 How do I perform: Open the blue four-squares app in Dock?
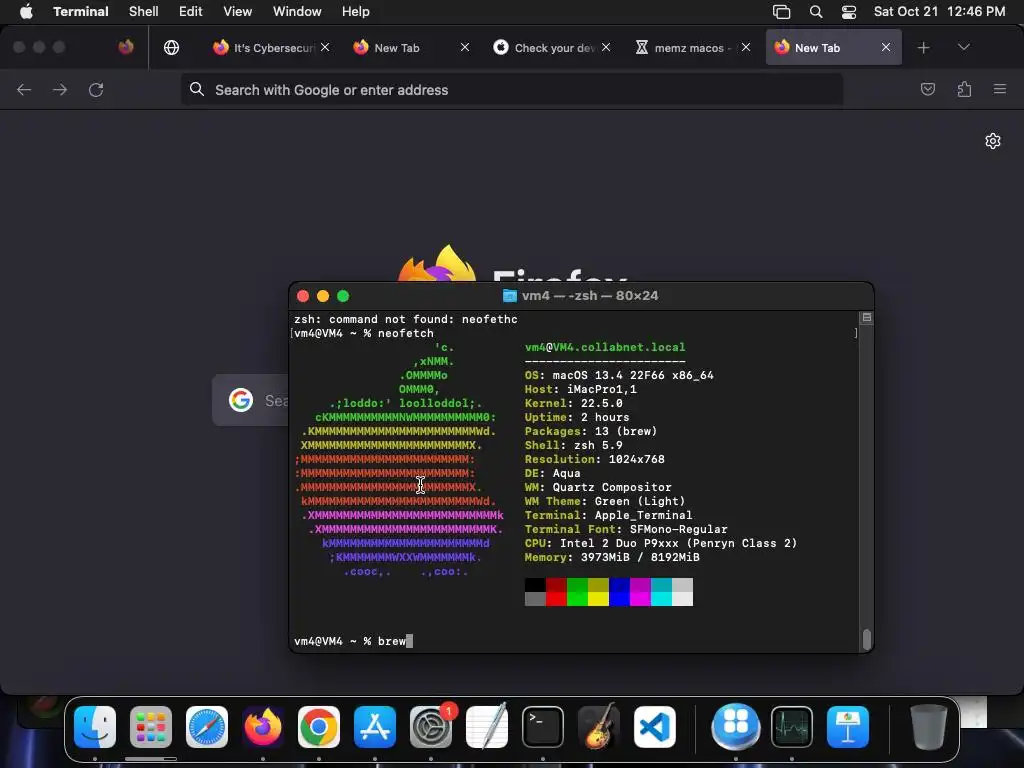coord(736,727)
